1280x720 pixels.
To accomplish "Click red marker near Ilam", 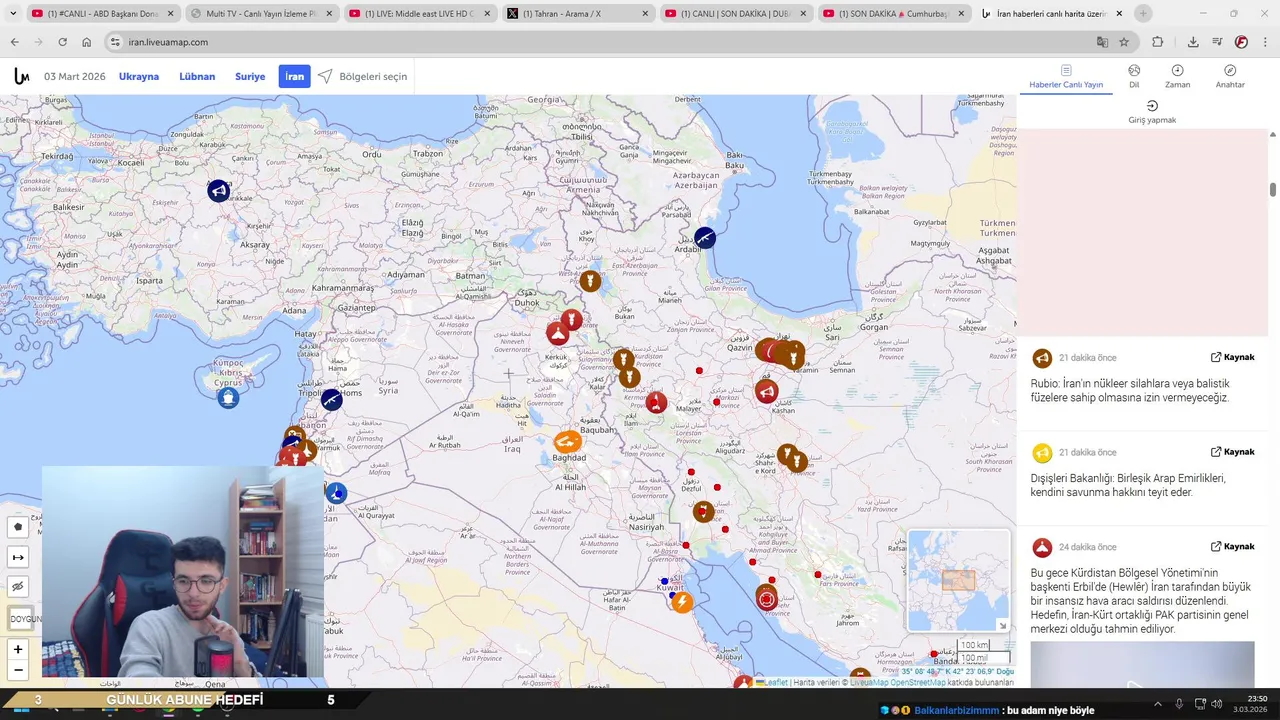I will point(656,403).
